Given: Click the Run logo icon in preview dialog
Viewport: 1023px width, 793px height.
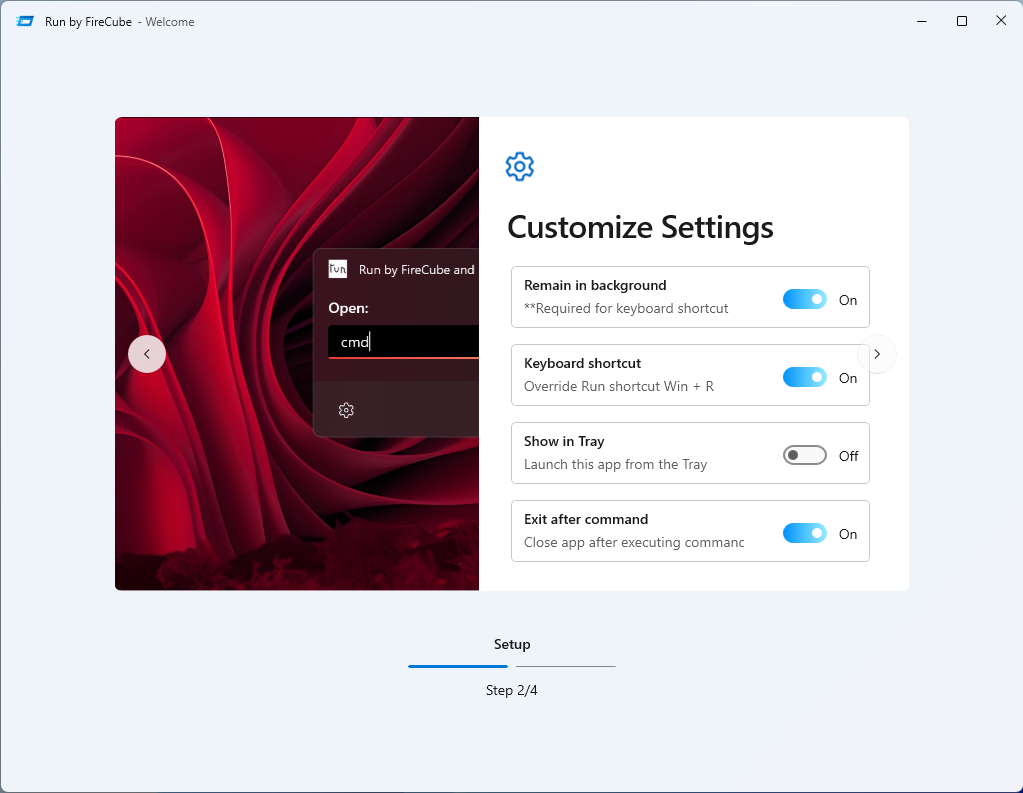Looking at the screenshot, I should [337, 269].
